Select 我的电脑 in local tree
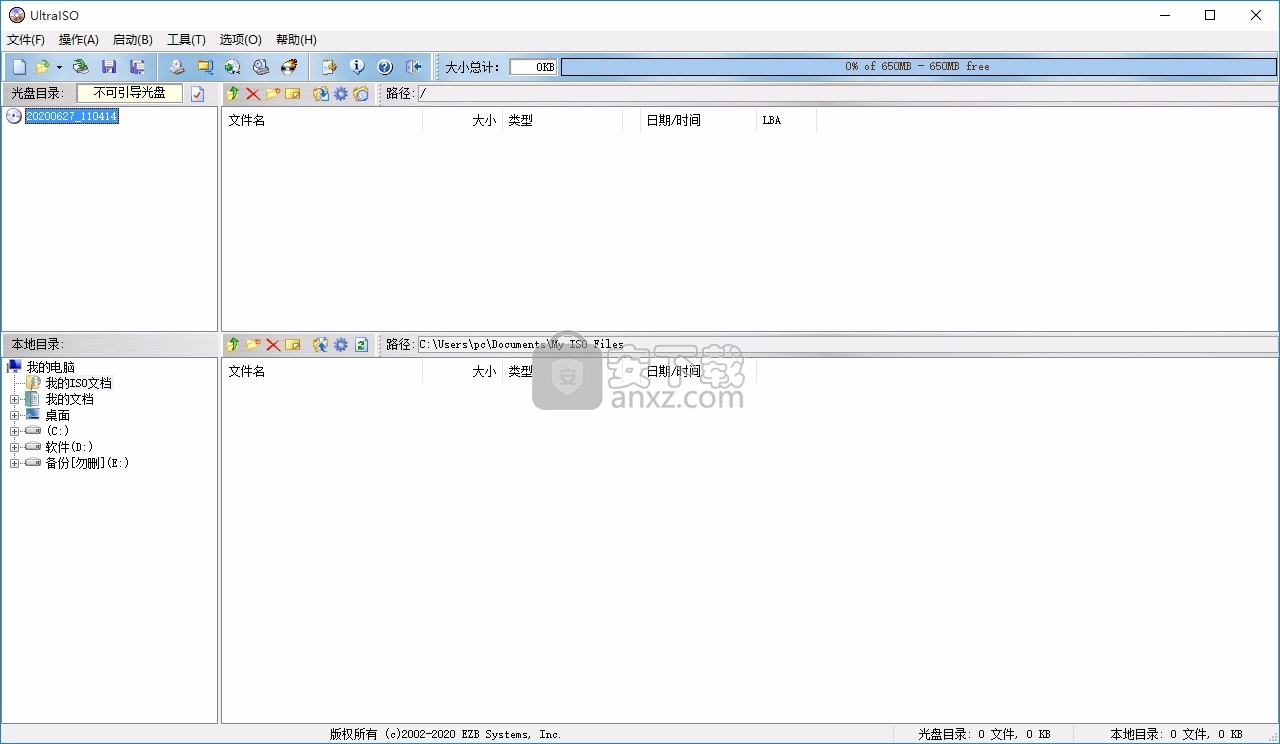The image size is (1280, 744). pos(50,367)
